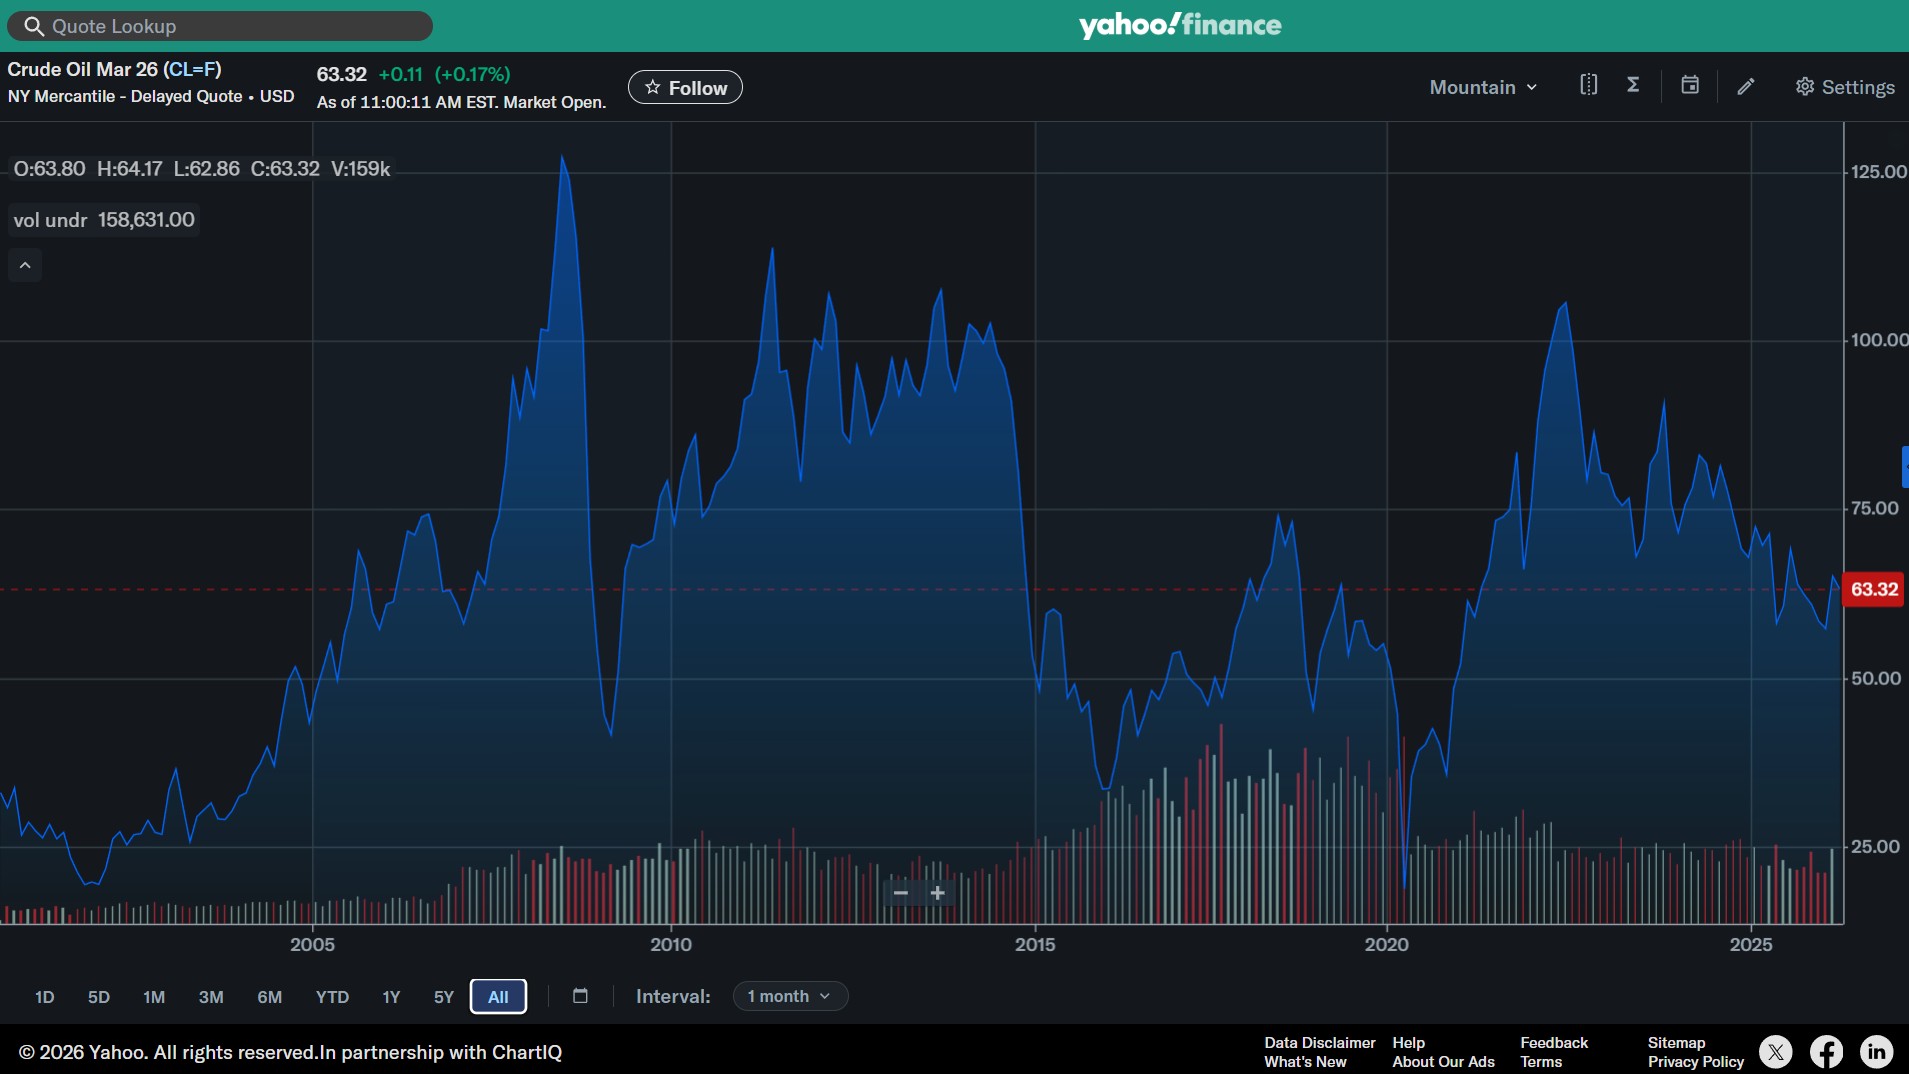
Task: Select the All range
Action: click(498, 997)
